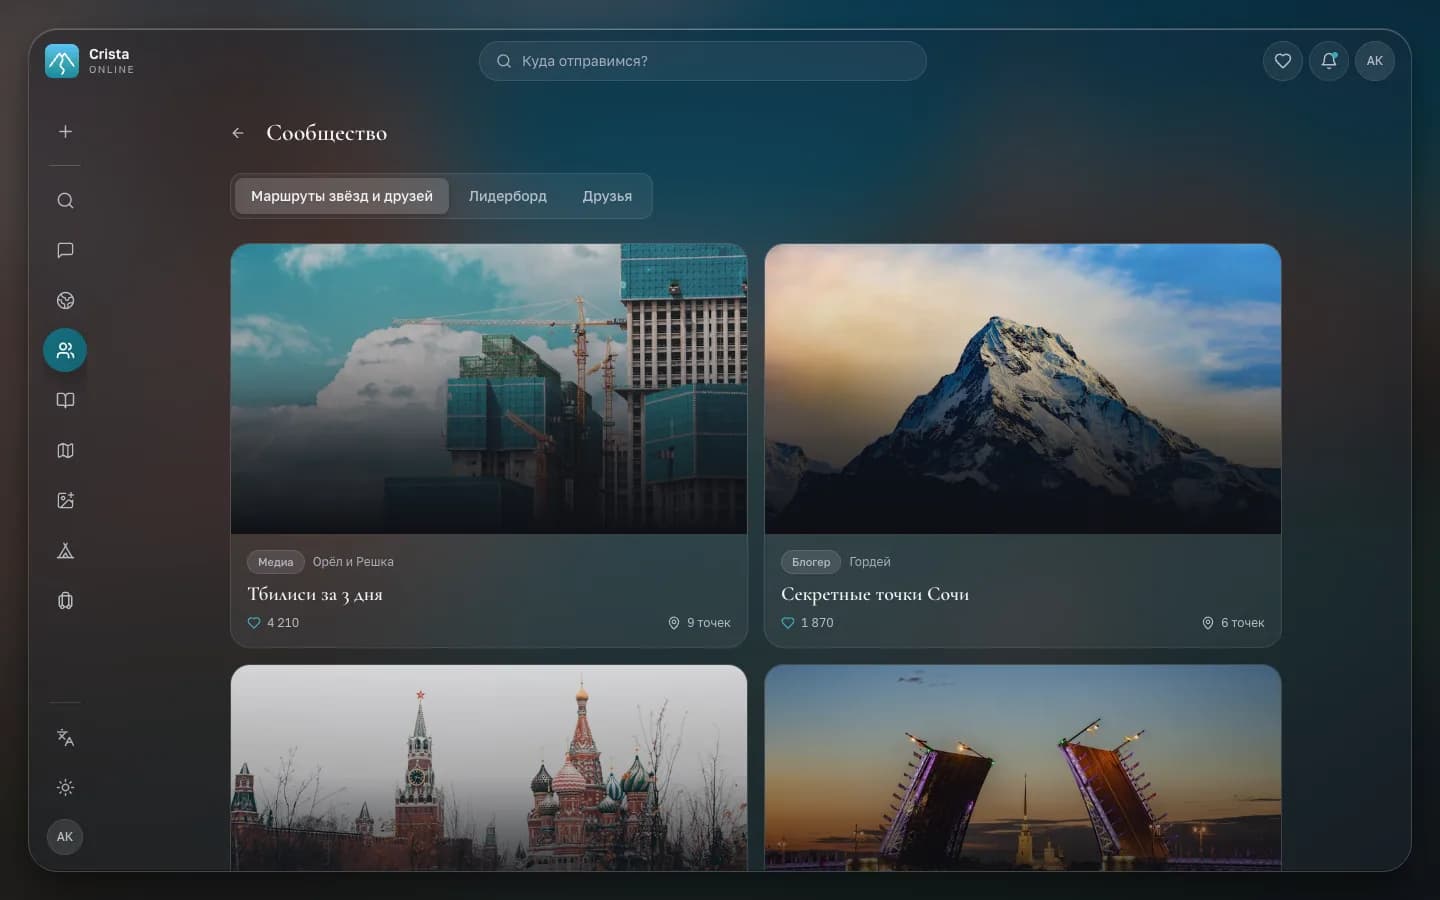Click the luggage icon in sidebar

tap(65, 600)
